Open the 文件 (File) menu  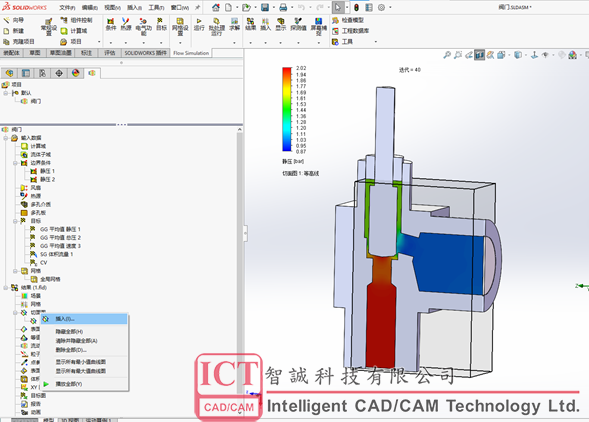coord(67,8)
